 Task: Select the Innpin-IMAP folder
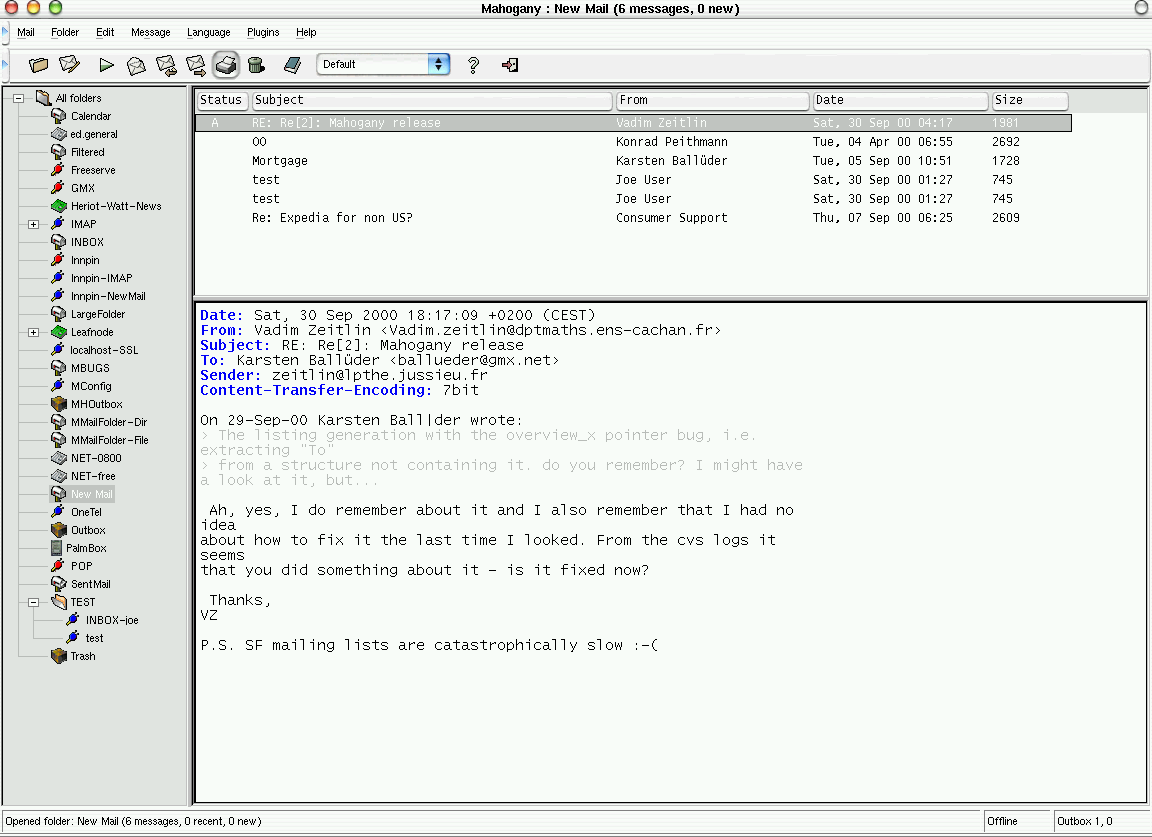pyautogui.click(x=101, y=278)
